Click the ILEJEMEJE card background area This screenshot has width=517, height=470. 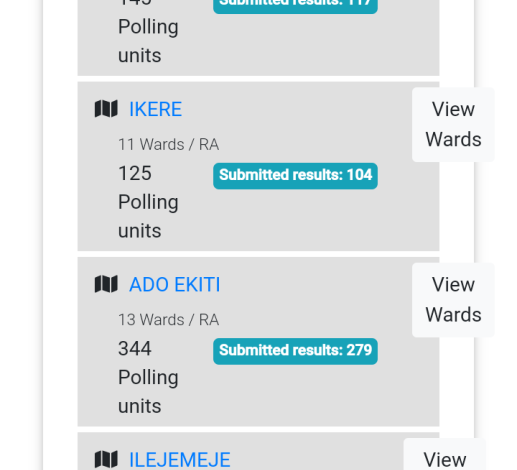[x=258, y=451]
